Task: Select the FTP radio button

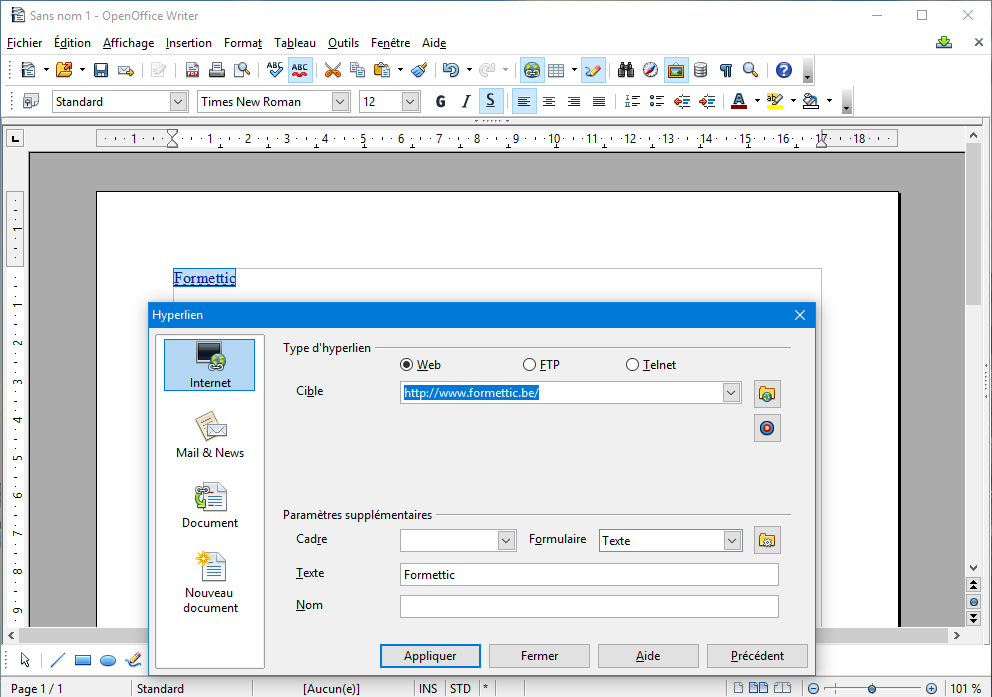Action: pos(530,365)
